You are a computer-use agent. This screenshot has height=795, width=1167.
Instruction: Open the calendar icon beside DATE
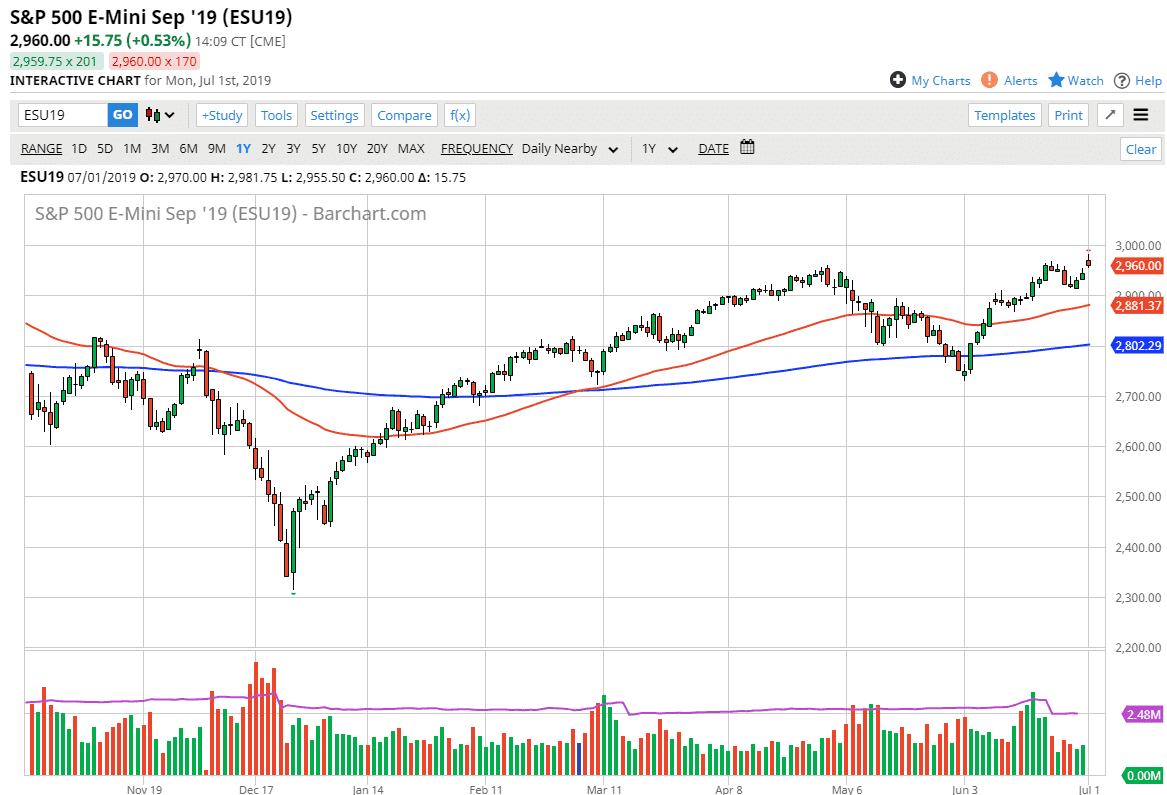746,147
